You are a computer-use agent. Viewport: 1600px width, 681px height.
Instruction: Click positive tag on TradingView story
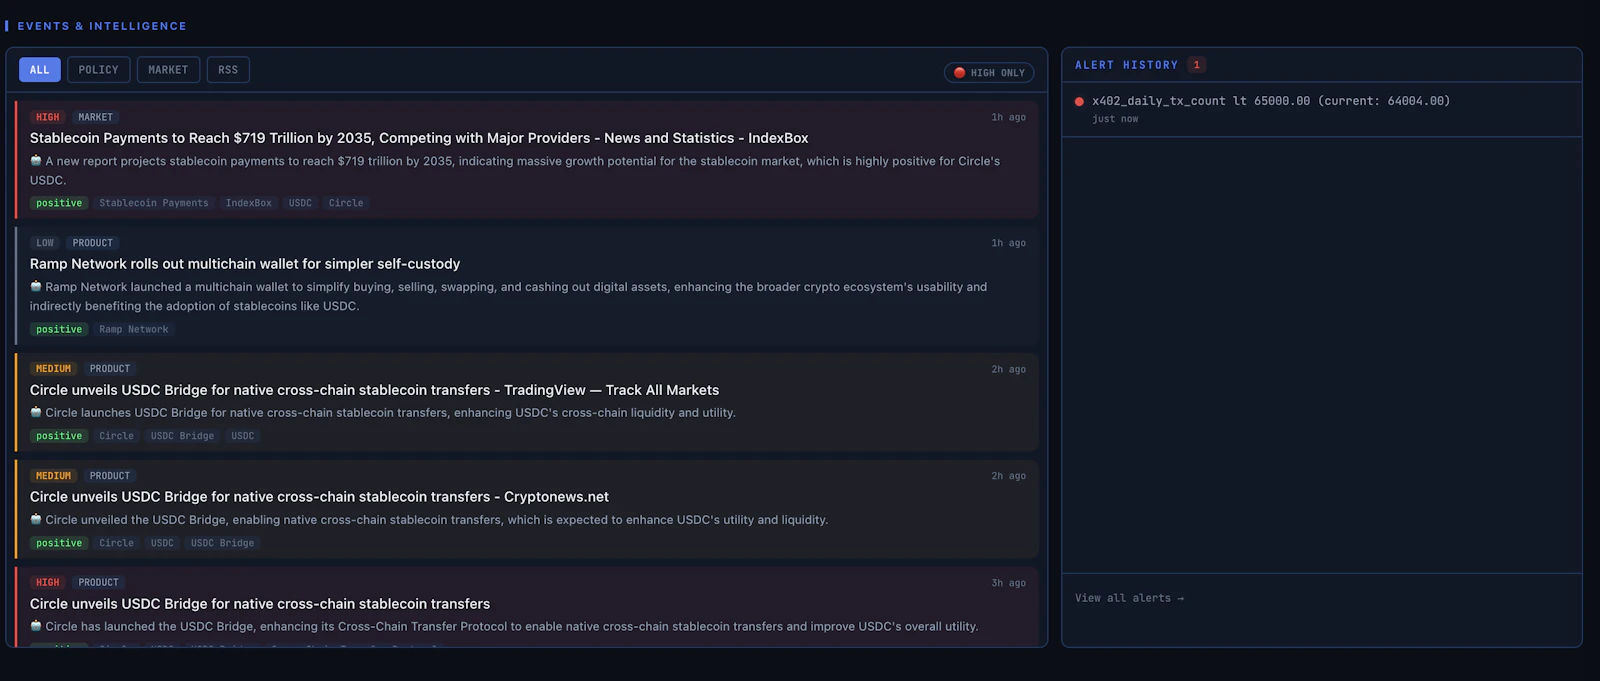click(59, 436)
